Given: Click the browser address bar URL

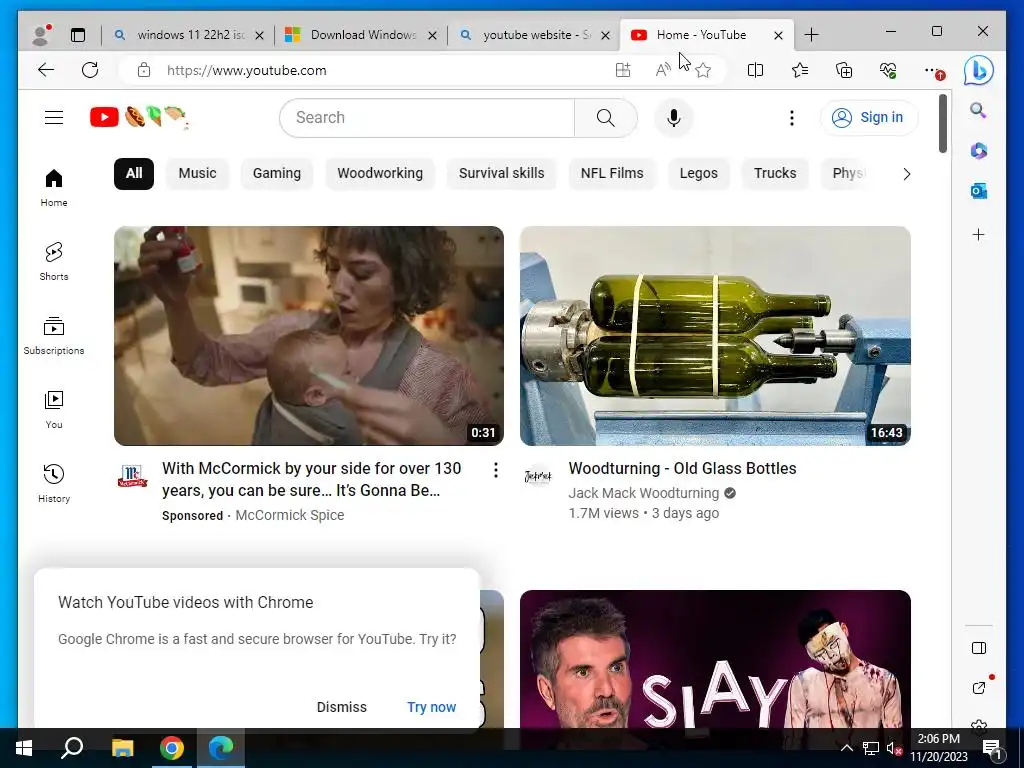Looking at the screenshot, I should click(247, 71).
